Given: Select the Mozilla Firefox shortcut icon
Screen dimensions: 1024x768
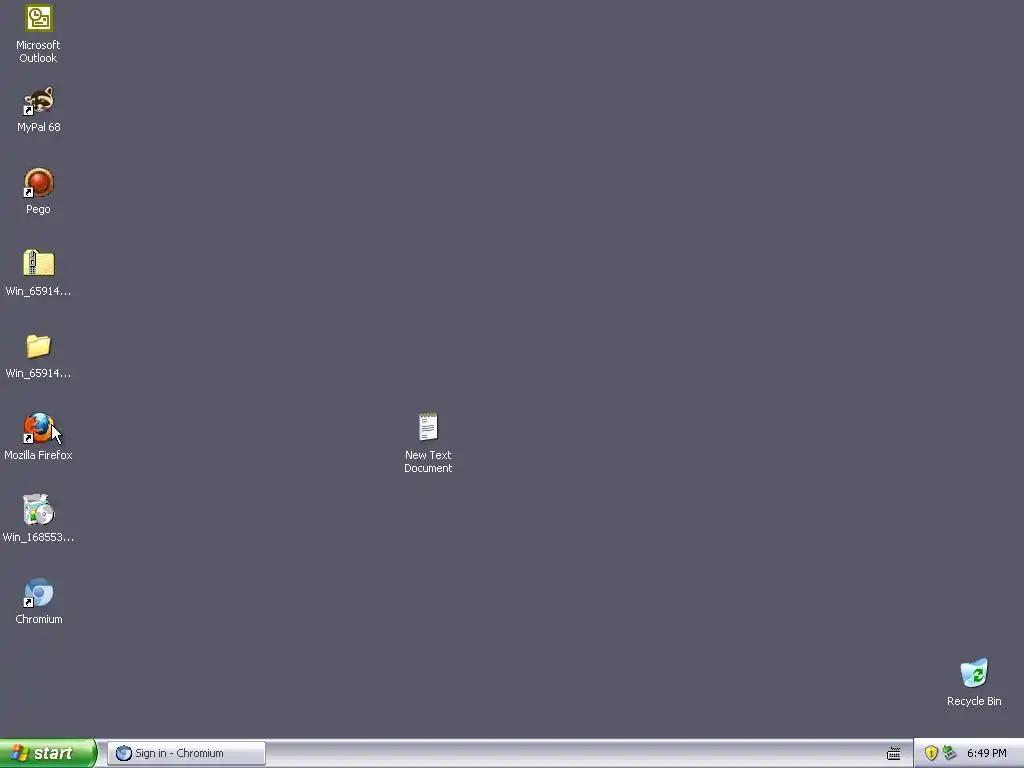Looking at the screenshot, I should click(x=39, y=428).
